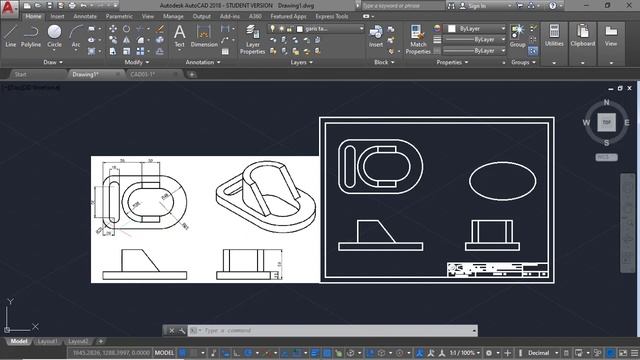Toggle drawing grid display in status bar
The image size is (640, 360).
(182, 353)
